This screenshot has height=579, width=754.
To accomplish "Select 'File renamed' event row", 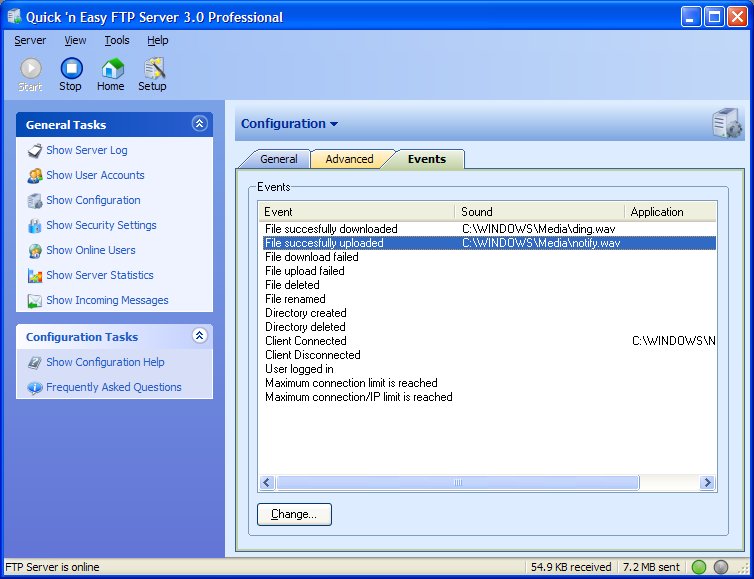I will (488, 299).
